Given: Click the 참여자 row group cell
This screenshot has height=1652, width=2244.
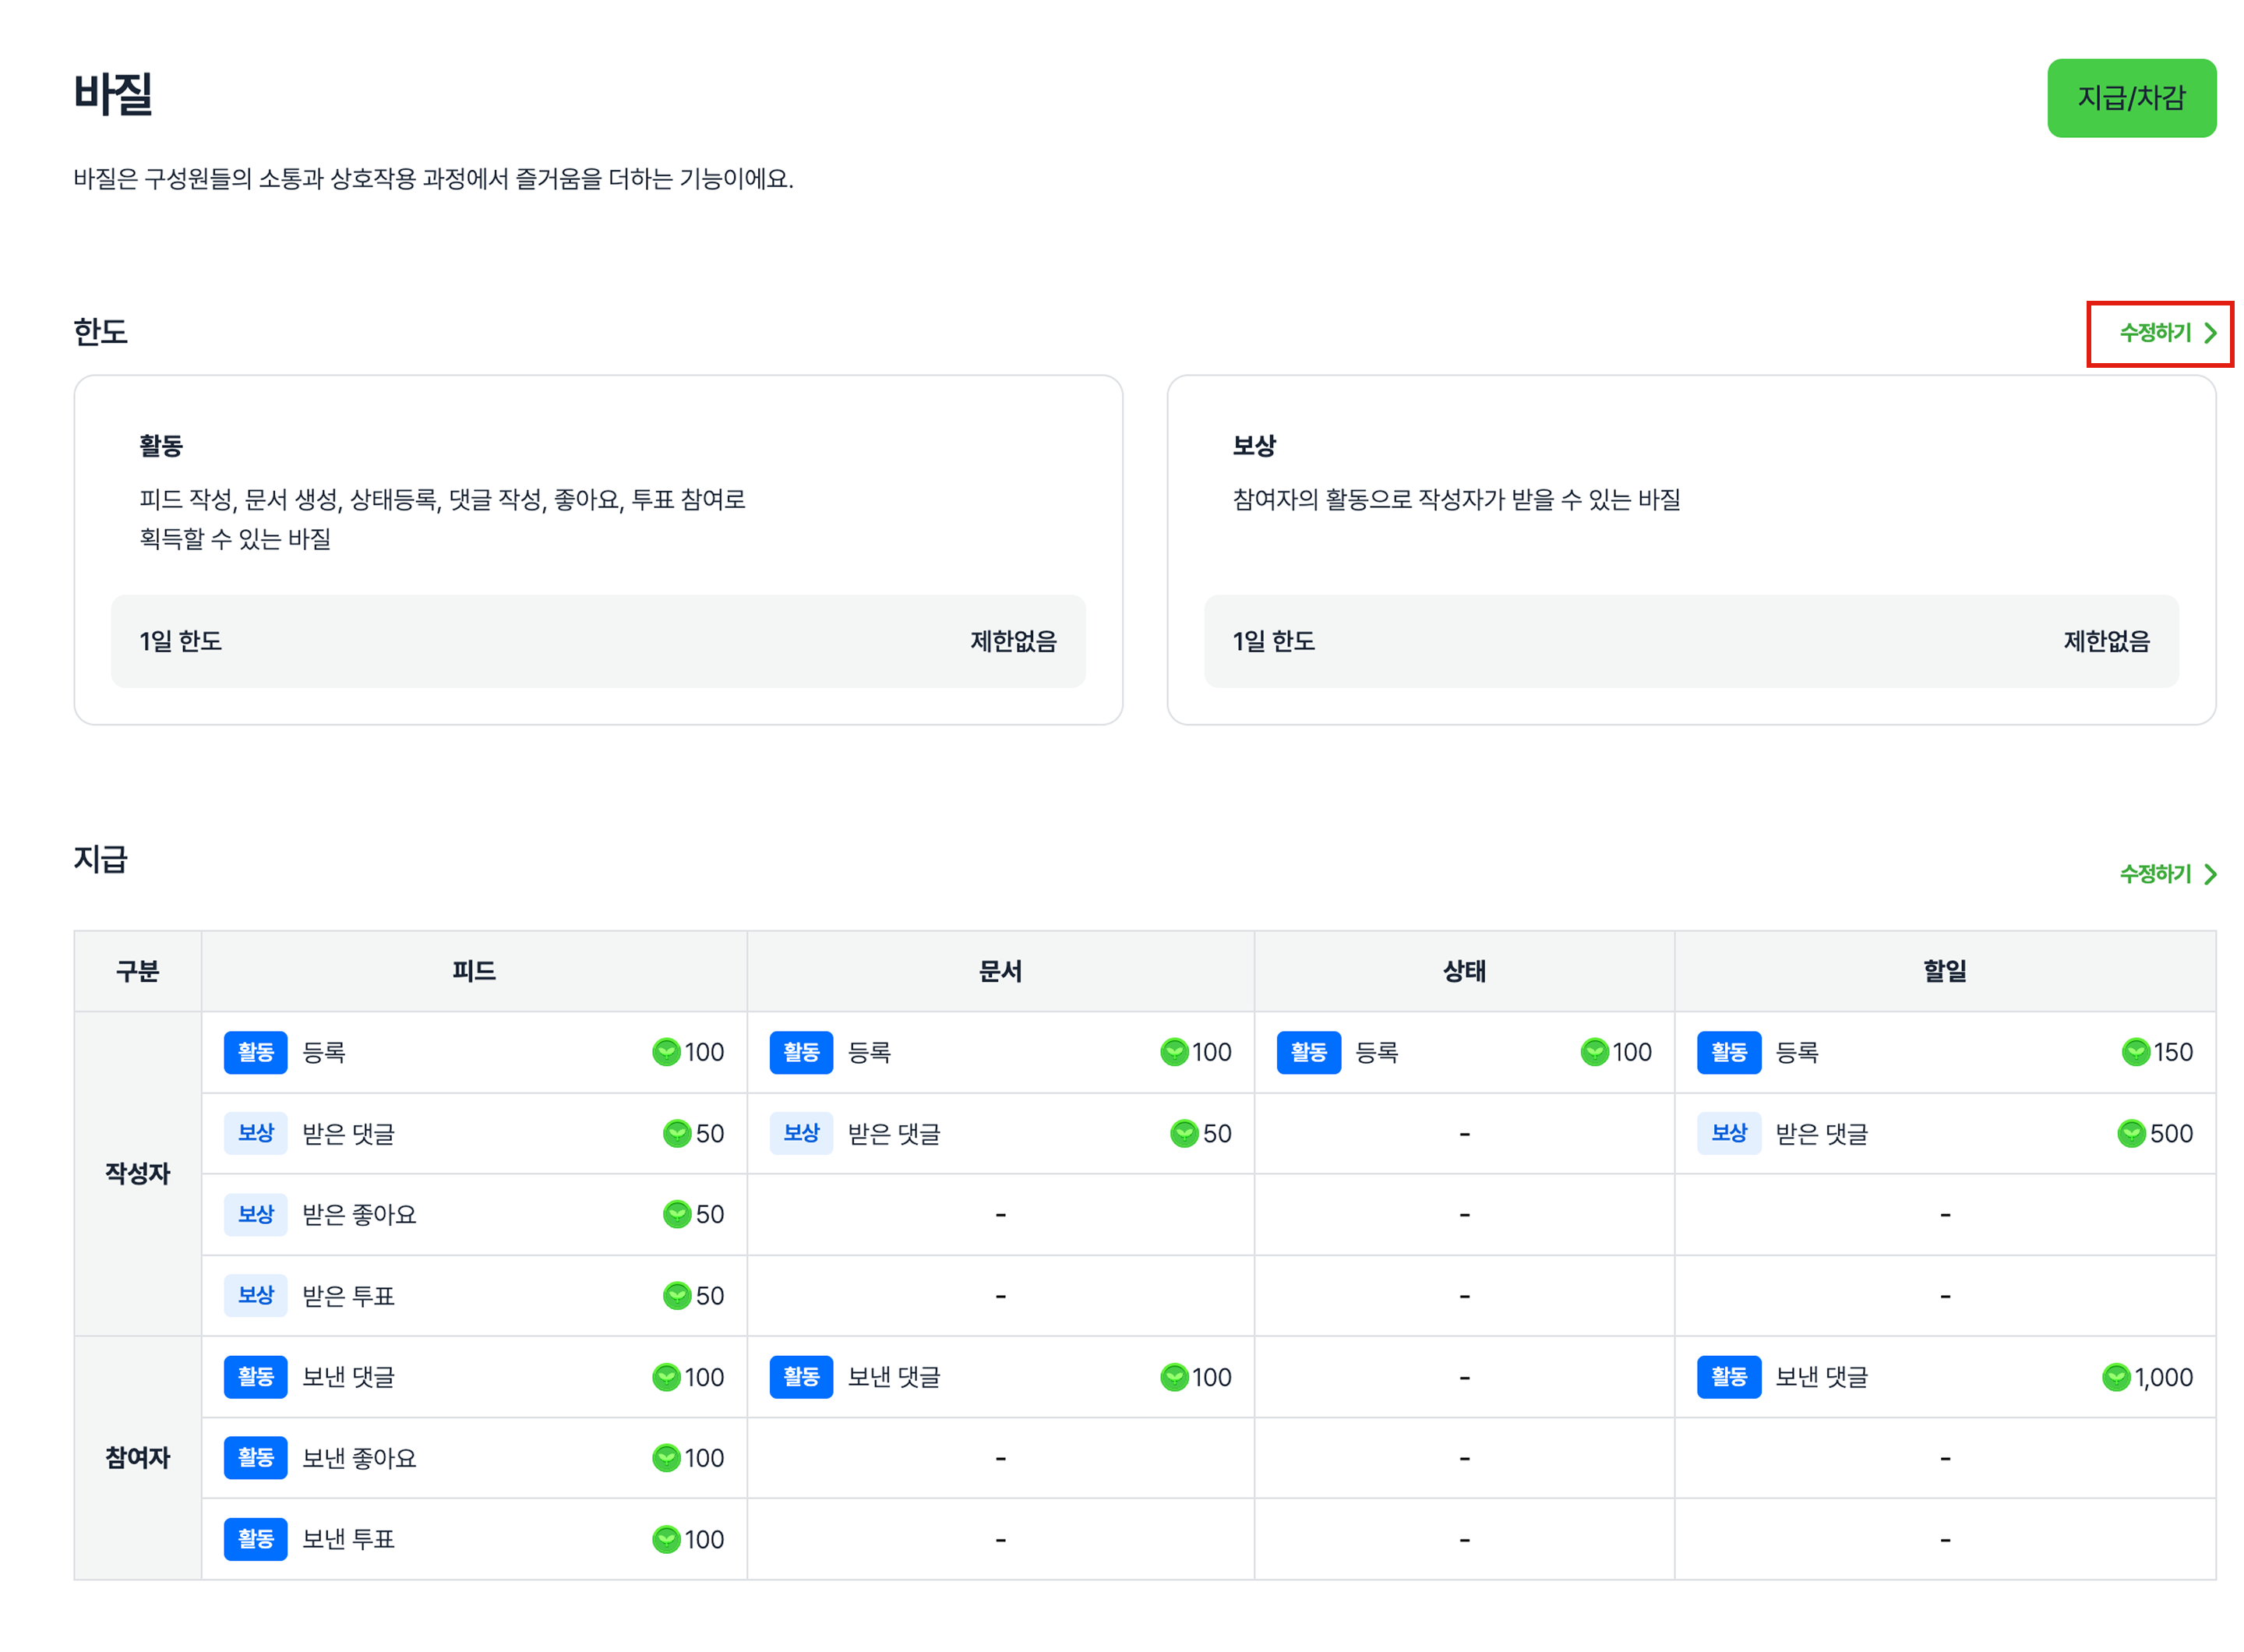Looking at the screenshot, I should 138,1457.
